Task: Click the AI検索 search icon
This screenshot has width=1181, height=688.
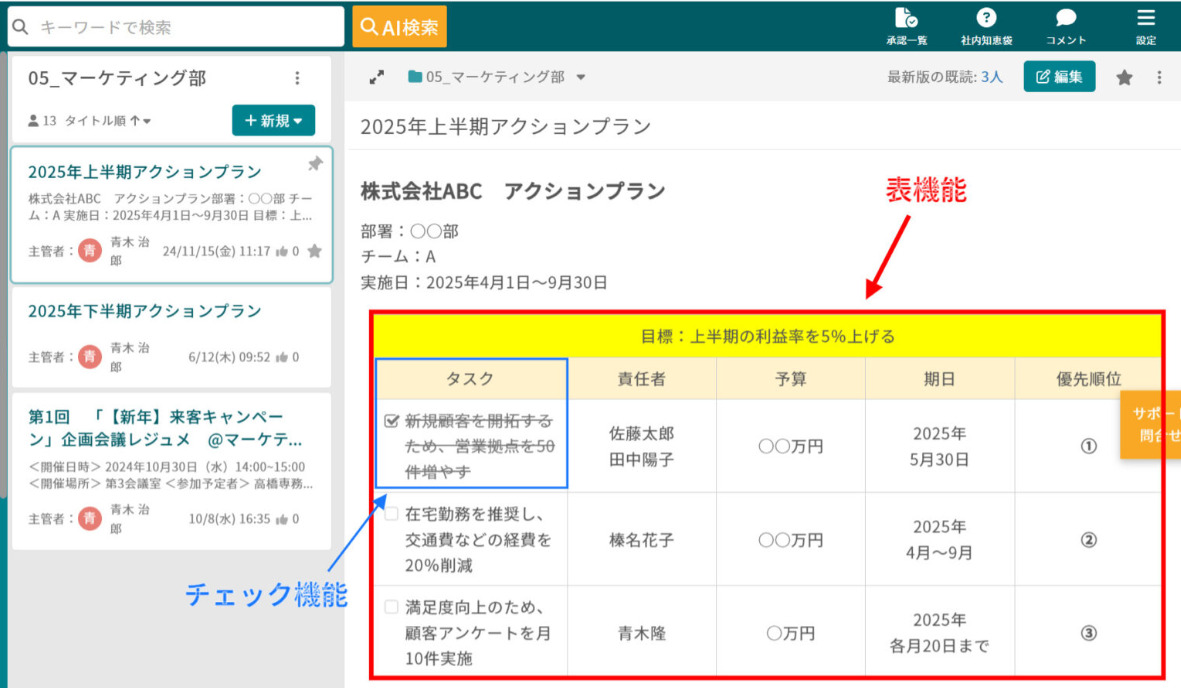Action: (399, 24)
